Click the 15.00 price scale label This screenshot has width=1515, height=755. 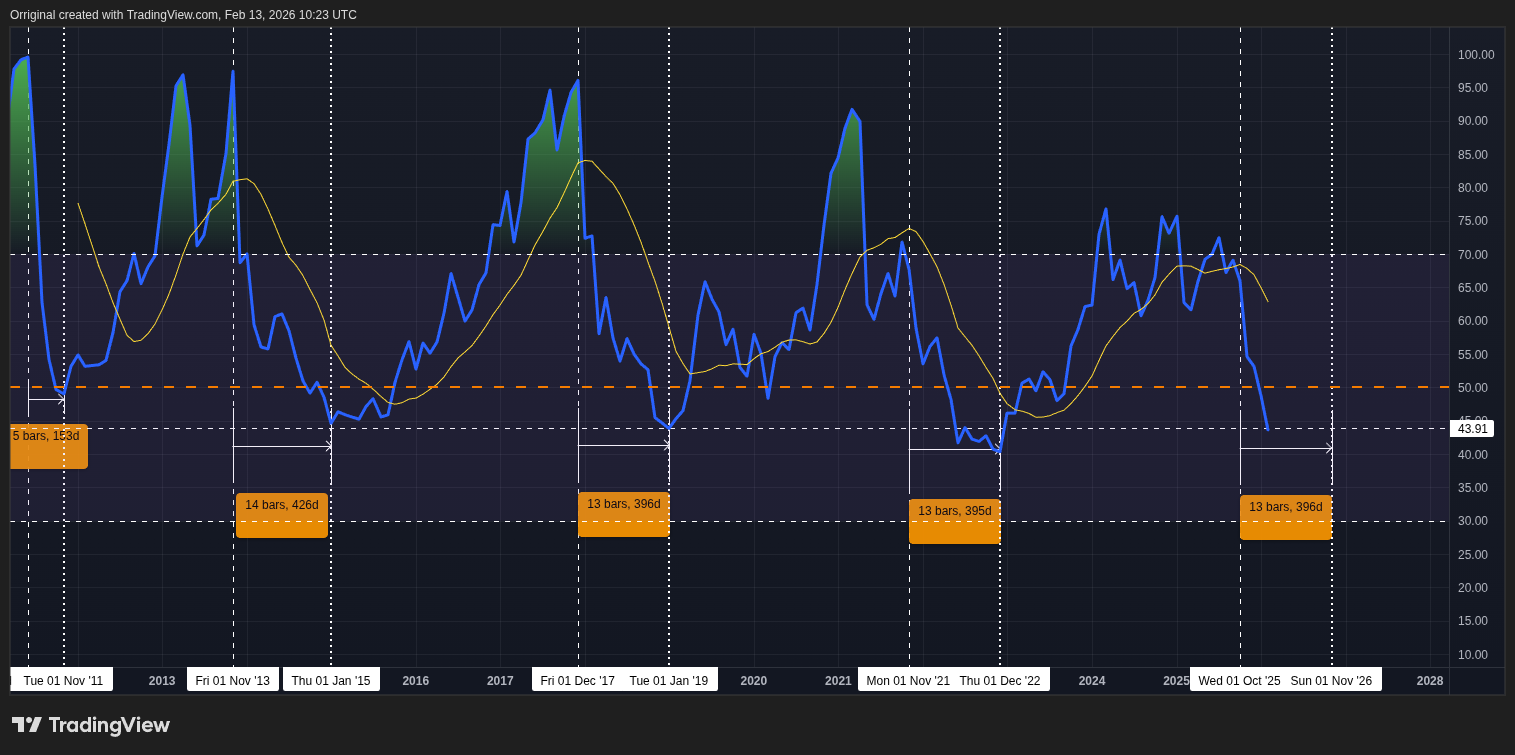click(x=1473, y=621)
